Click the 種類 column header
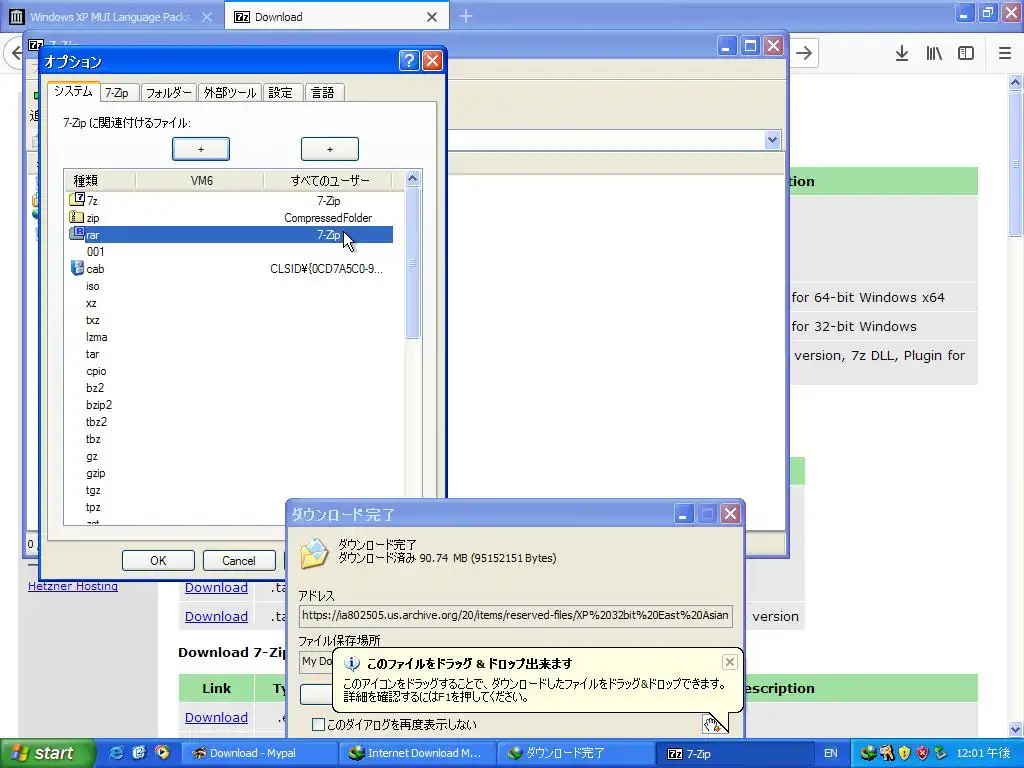 pyautogui.click(x=100, y=180)
